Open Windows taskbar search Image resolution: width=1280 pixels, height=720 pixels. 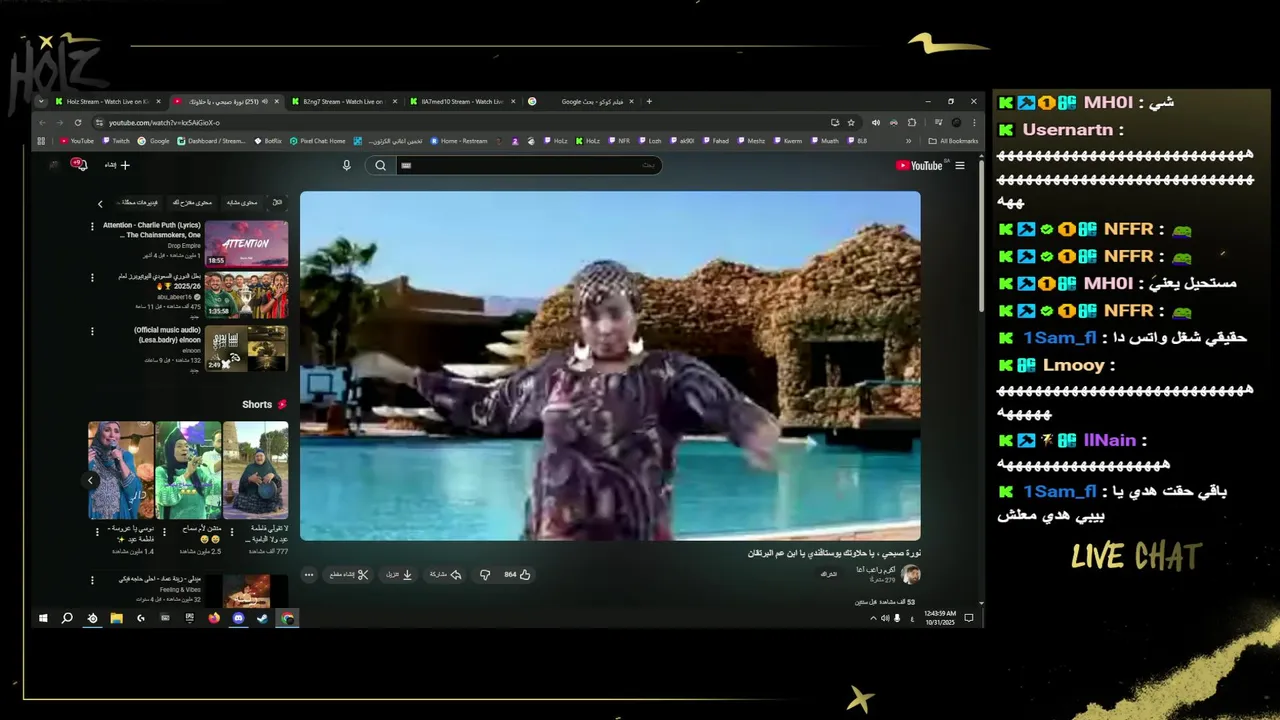pos(67,618)
